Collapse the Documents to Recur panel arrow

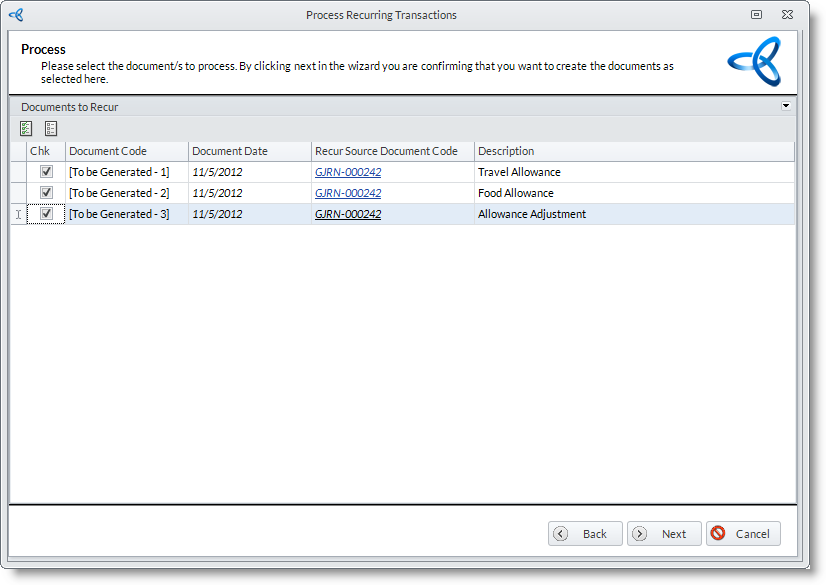(x=786, y=106)
